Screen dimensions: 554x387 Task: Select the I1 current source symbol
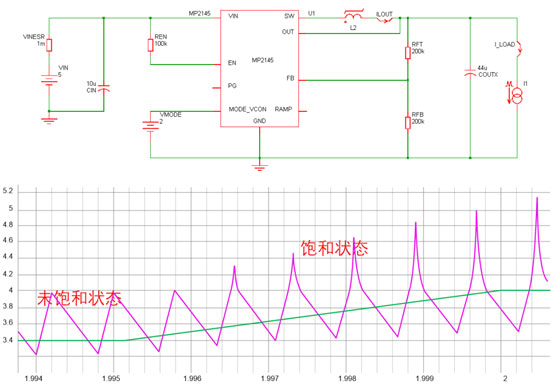coord(517,96)
